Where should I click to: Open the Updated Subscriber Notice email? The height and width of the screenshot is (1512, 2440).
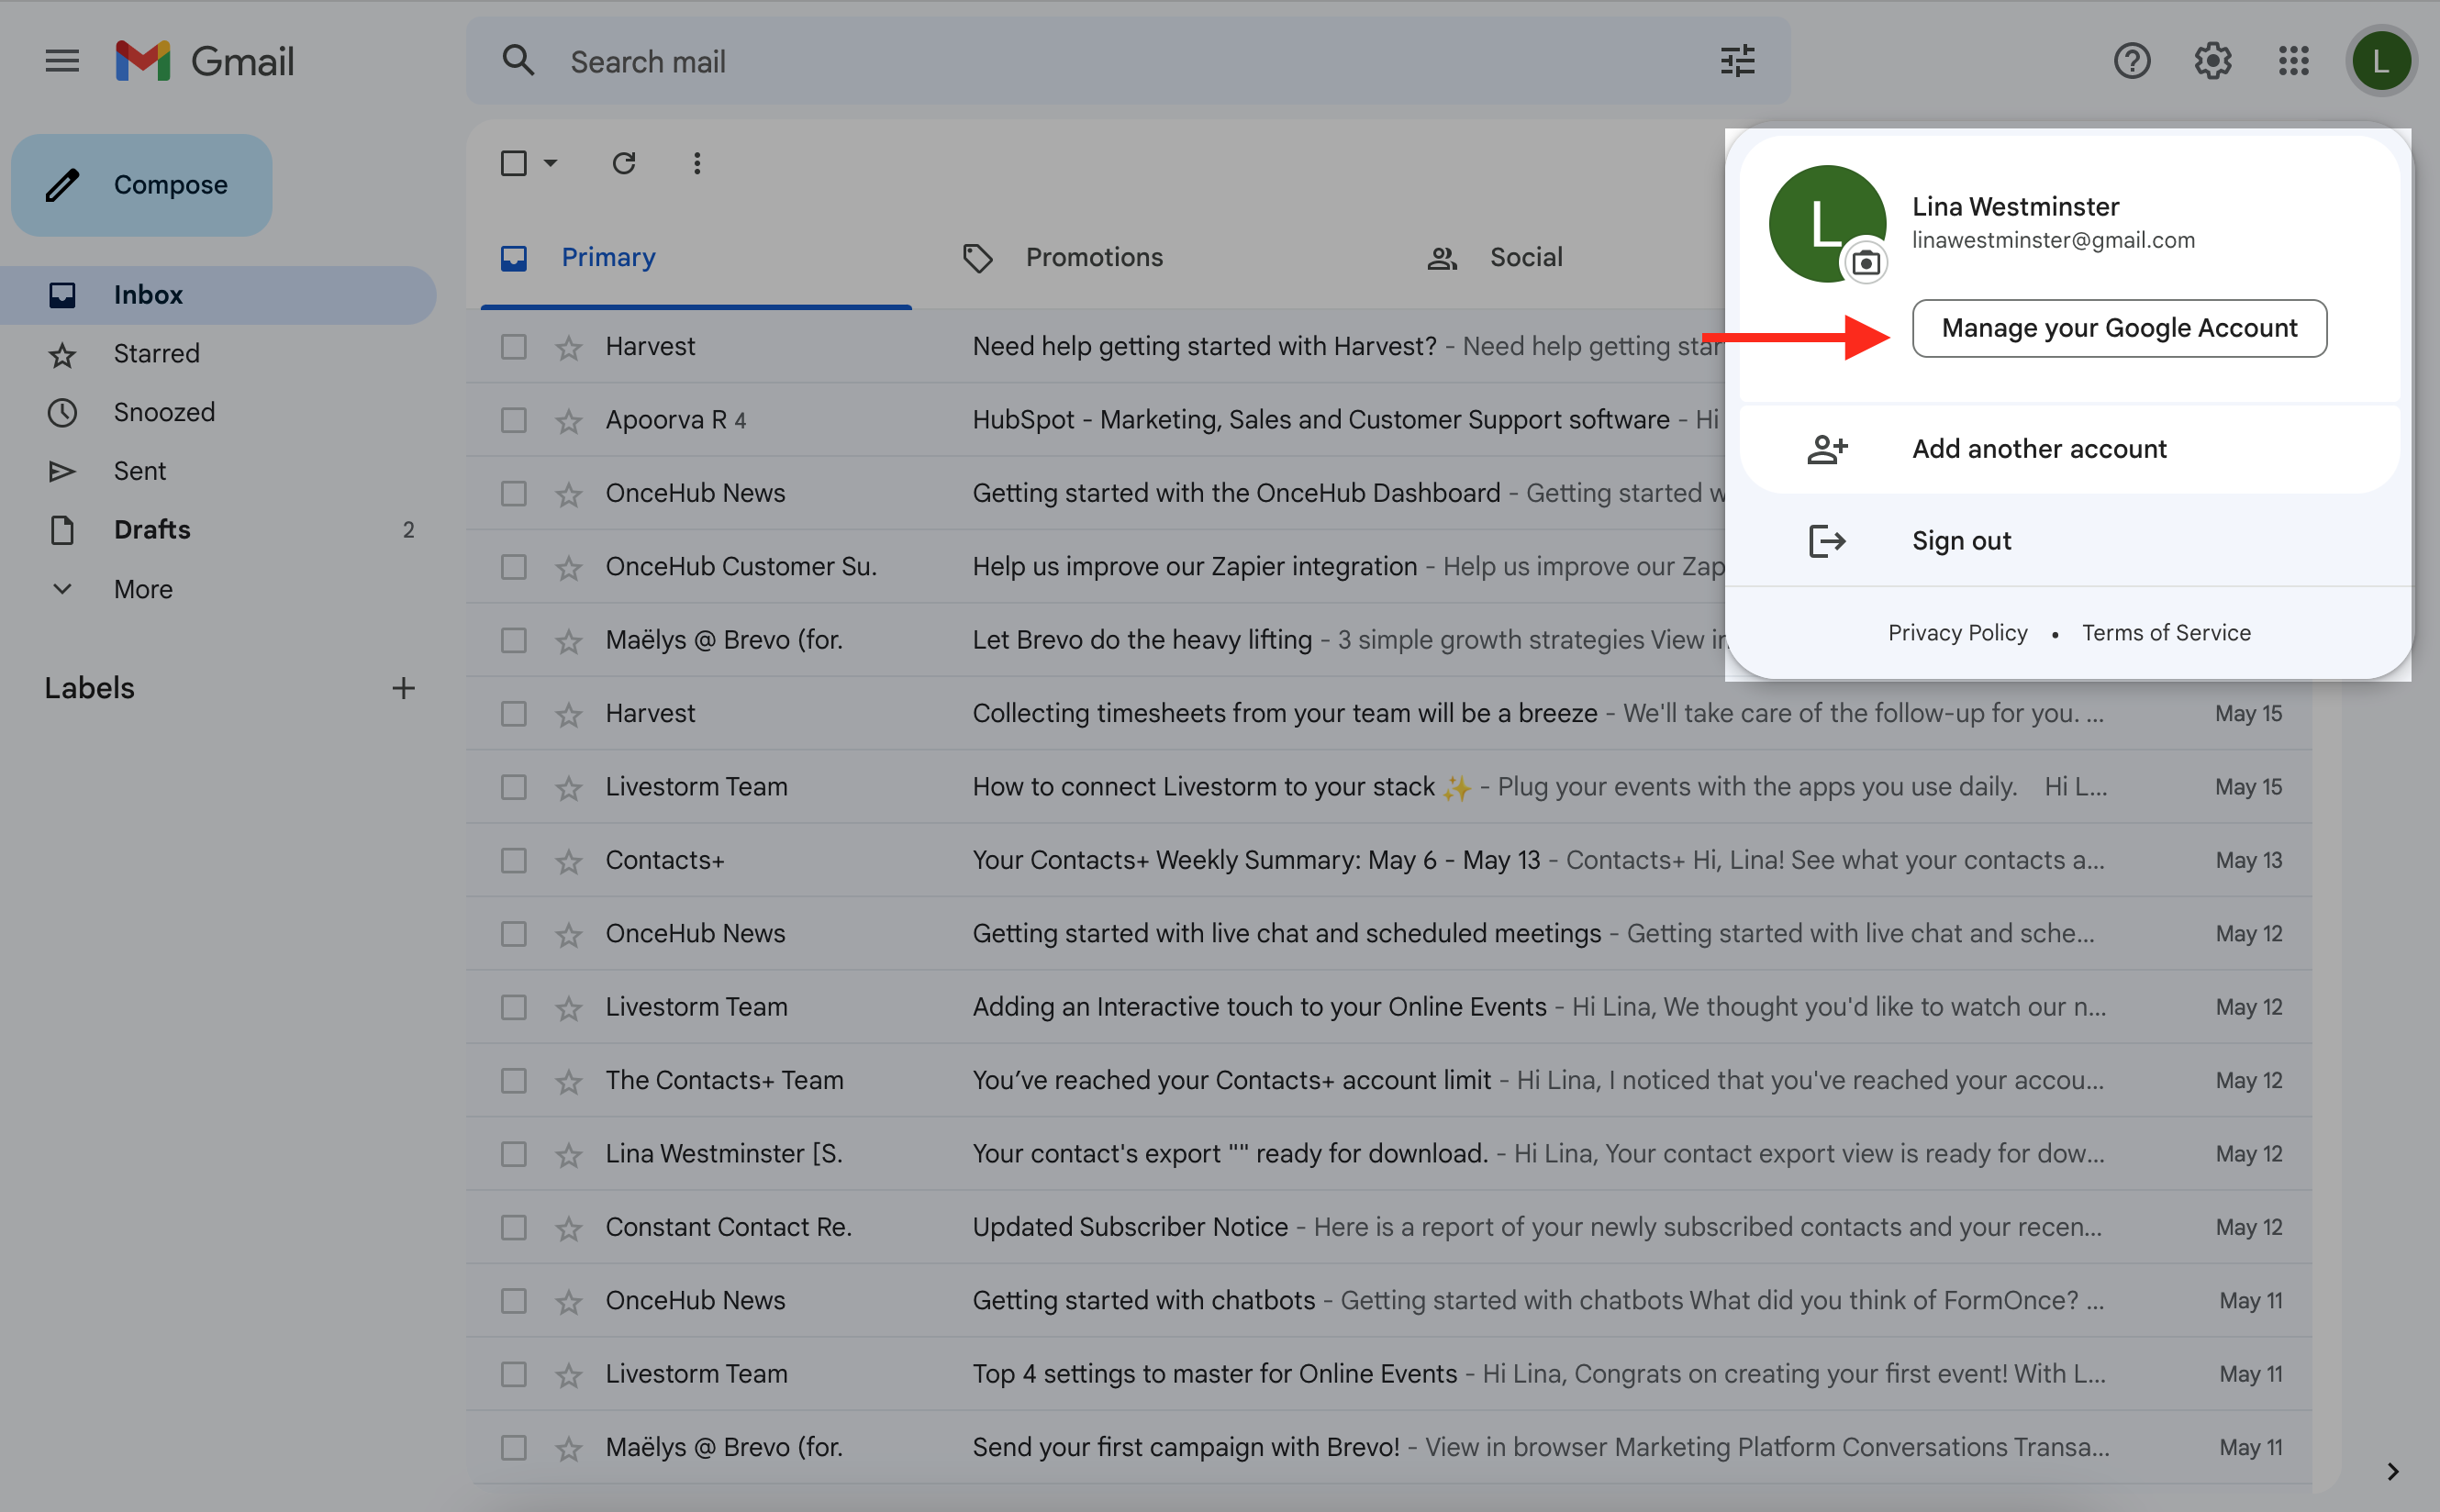pos(1389,1227)
